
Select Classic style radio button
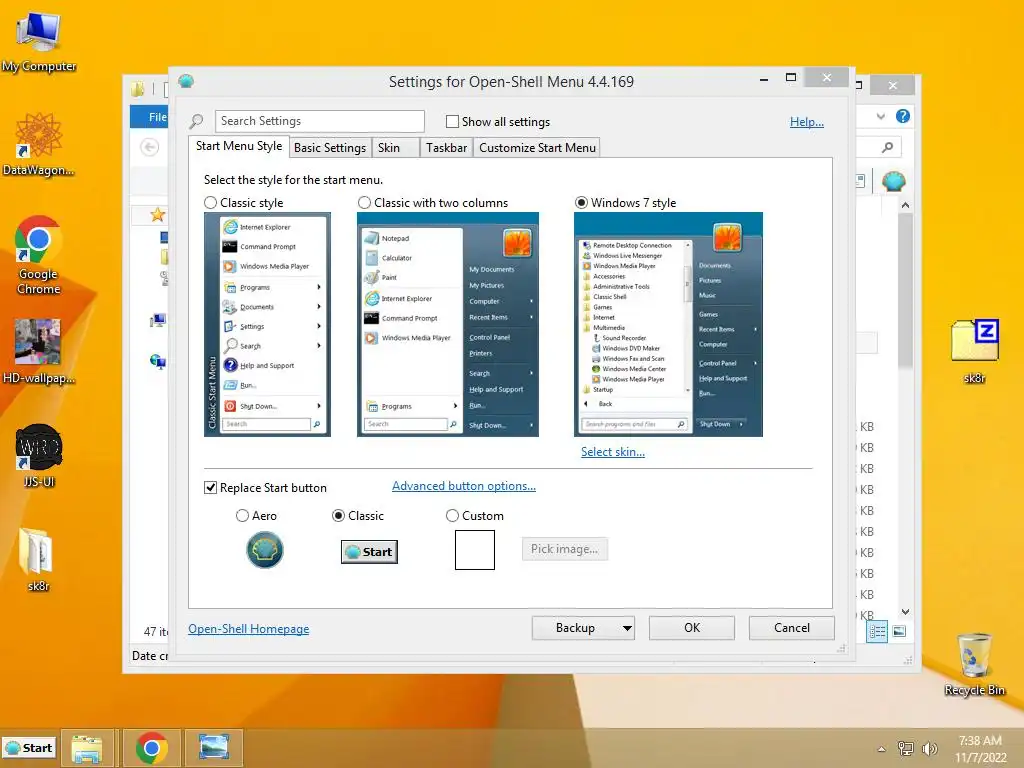210,202
